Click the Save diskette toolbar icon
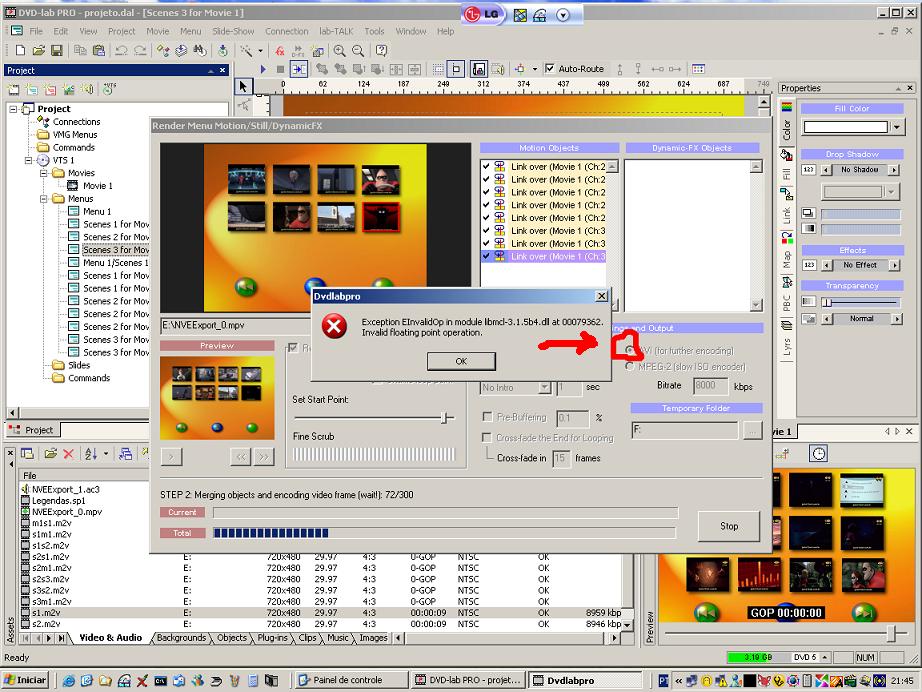The width and height of the screenshot is (922, 692). coord(57,51)
